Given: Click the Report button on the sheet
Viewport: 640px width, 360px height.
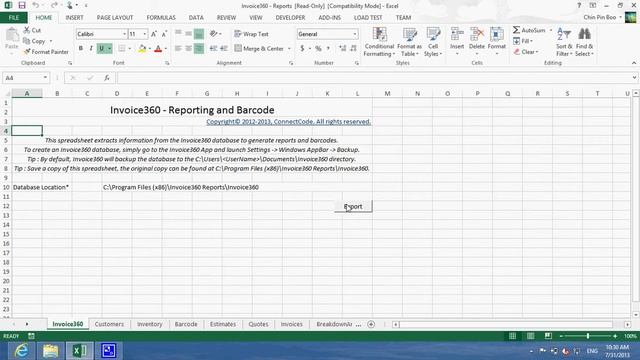Looking at the screenshot, I should pyautogui.click(x=353, y=207).
